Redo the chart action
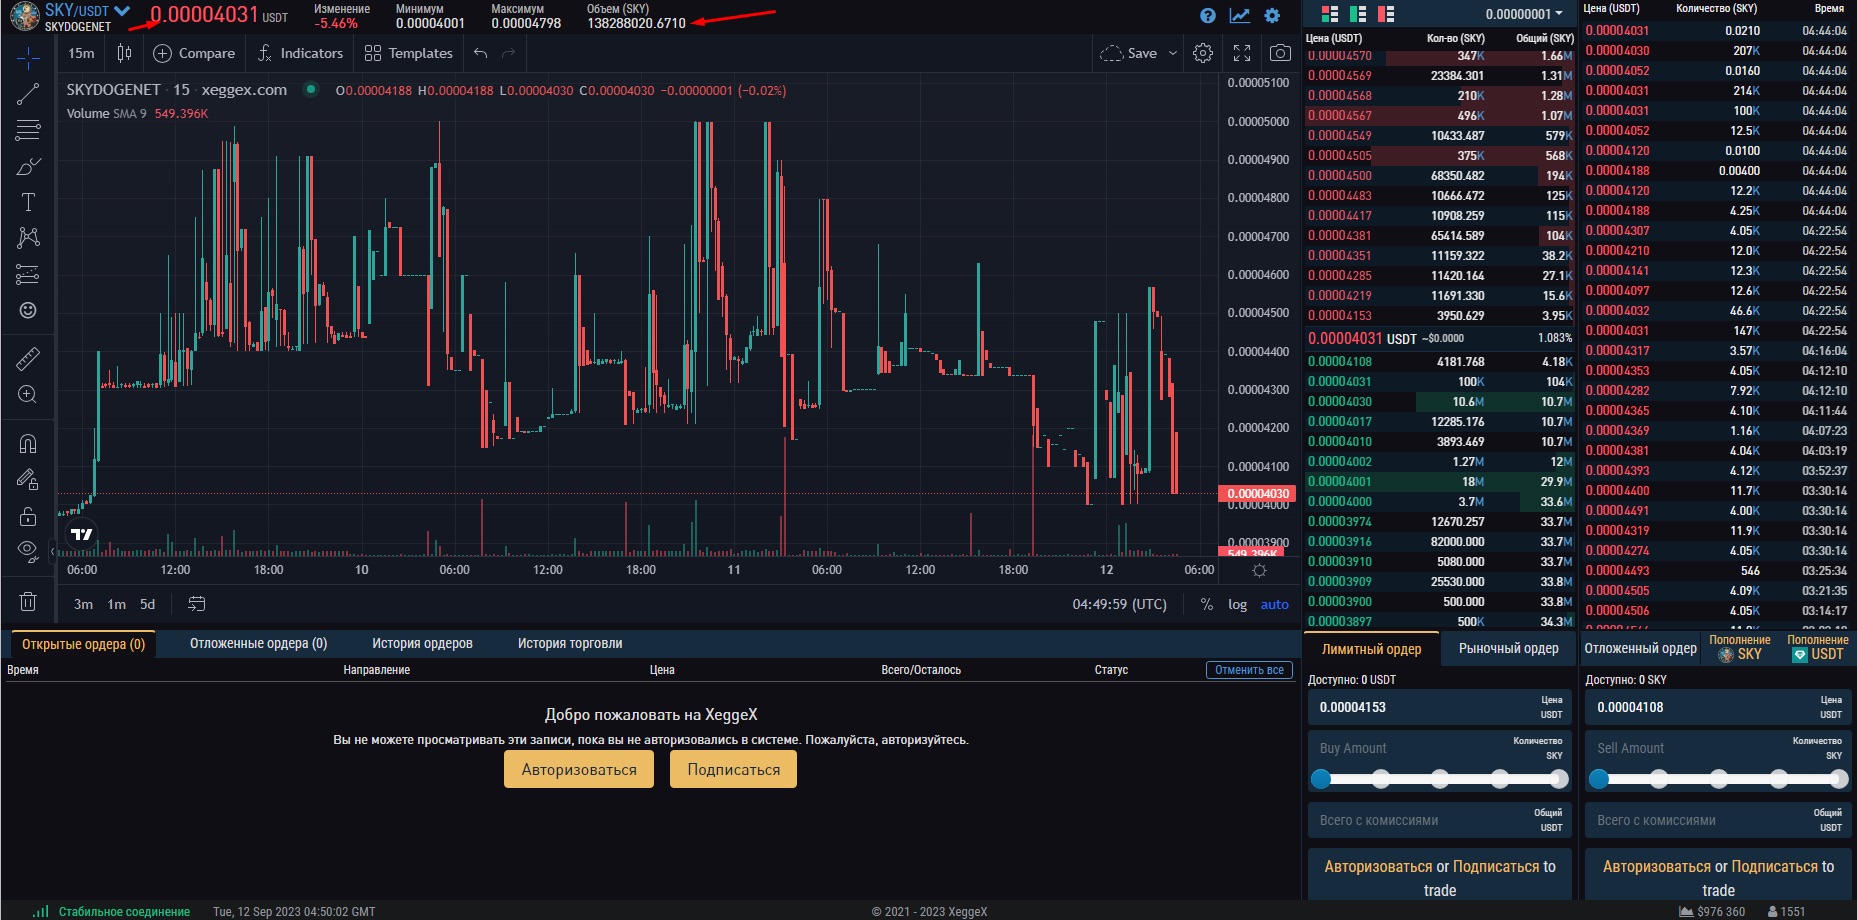This screenshot has height=920, width=1857. (509, 53)
